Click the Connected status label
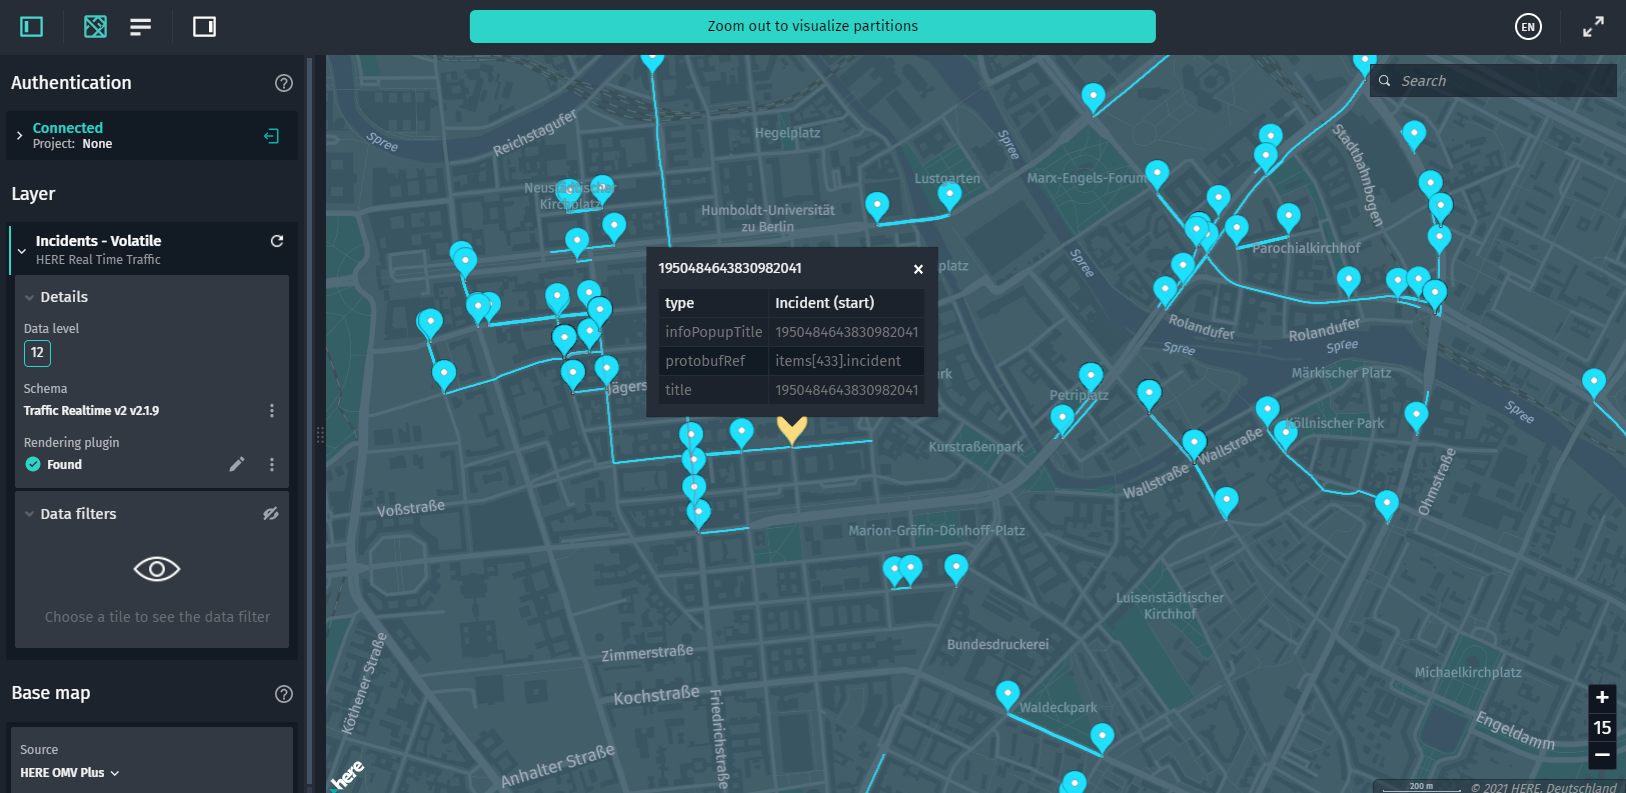 pyautogui.click(x=68, y=128)
